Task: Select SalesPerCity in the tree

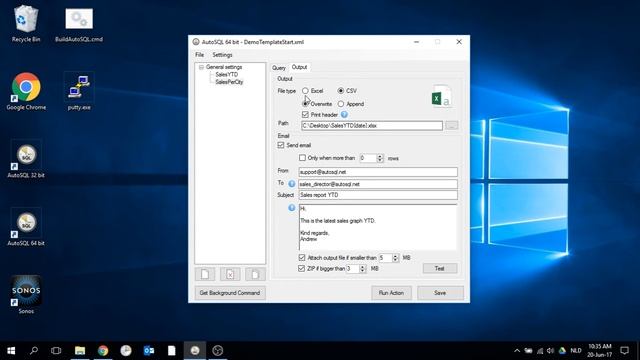Action: tap(229, 82)
